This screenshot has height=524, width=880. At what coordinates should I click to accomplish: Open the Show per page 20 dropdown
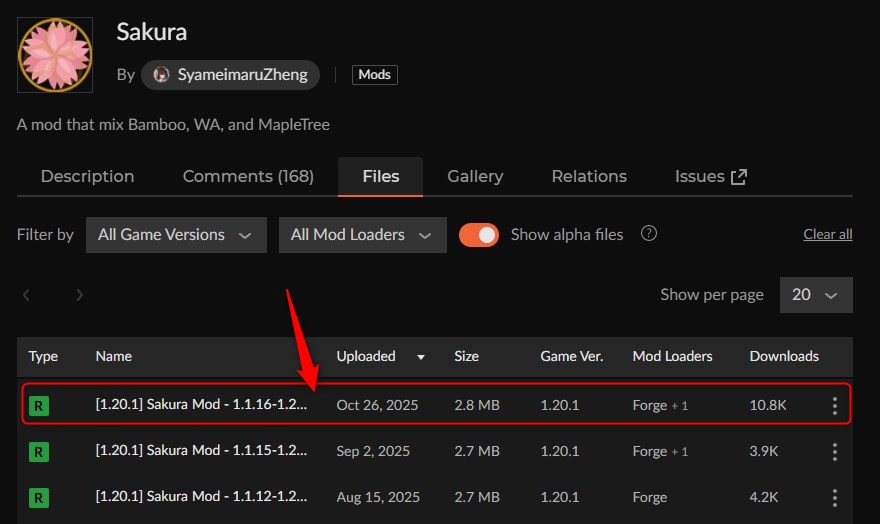(x=816, y=295)
